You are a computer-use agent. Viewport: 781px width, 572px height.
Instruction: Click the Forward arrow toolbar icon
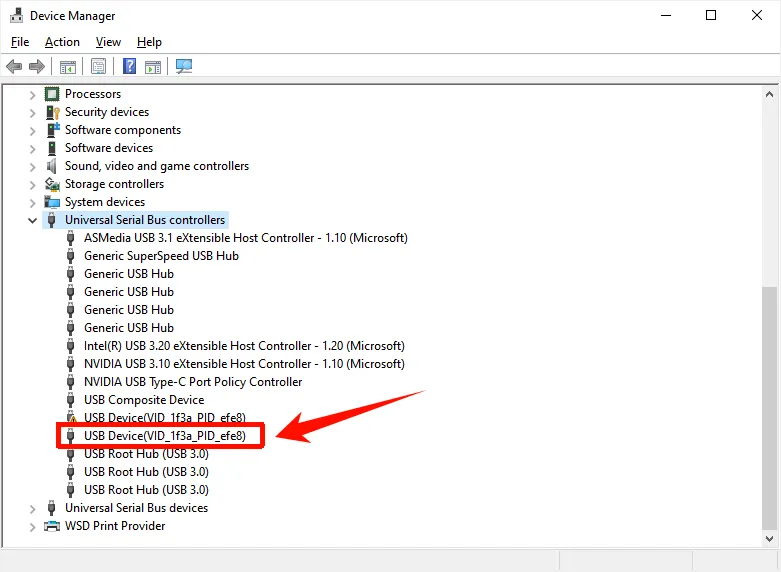[37, 66]
